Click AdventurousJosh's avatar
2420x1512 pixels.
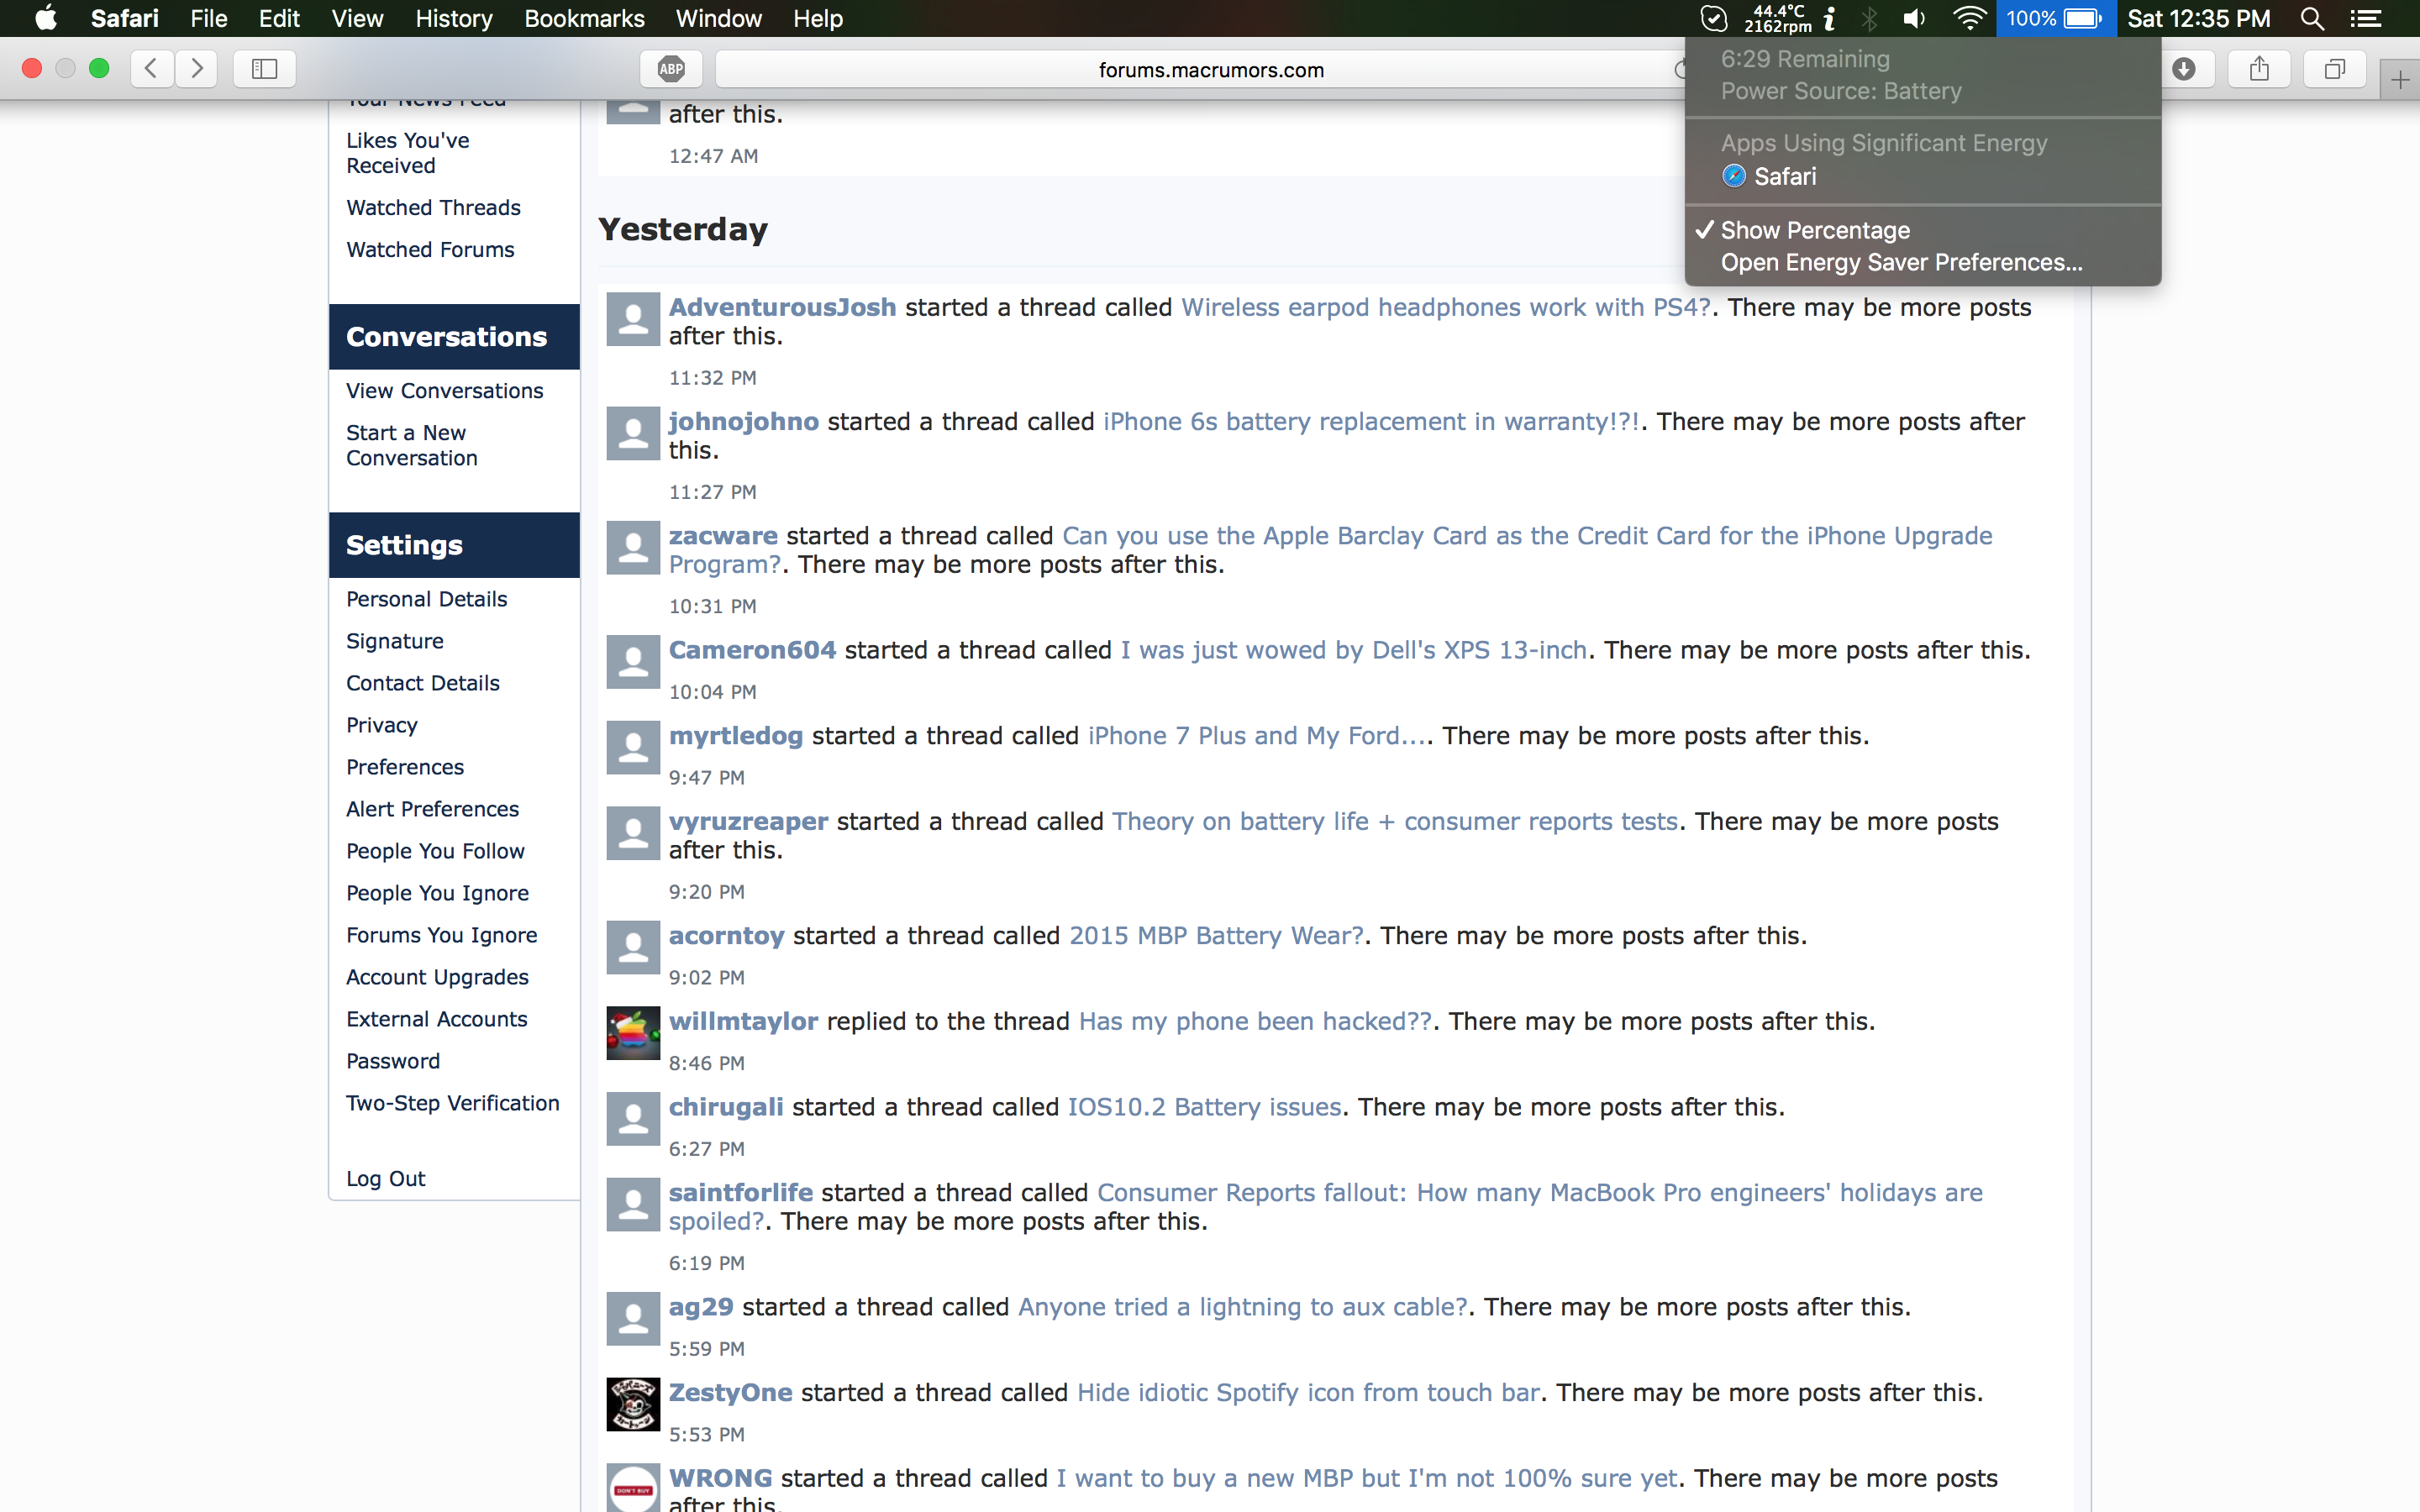(x=633, y=319)
